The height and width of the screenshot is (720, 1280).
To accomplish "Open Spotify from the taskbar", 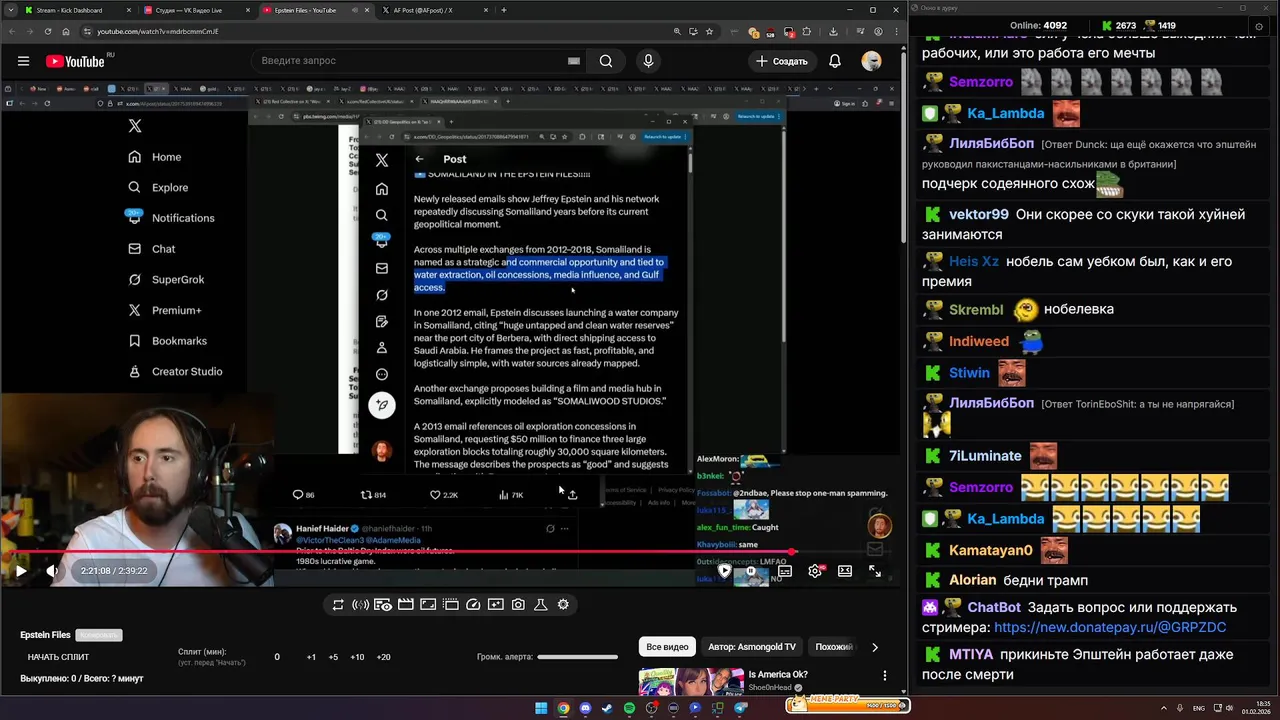I will click(x=629, y=708).
